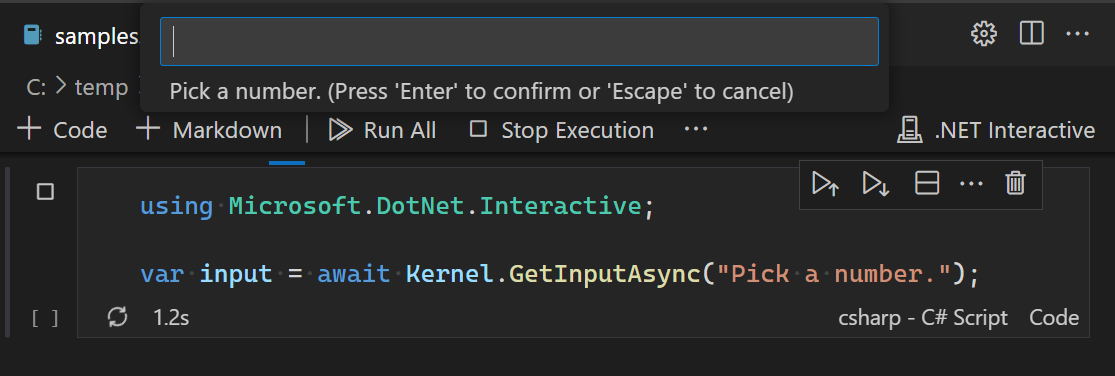Click Run All in notebook toolbar
1115x376 pixels.
tap(382, 130)
